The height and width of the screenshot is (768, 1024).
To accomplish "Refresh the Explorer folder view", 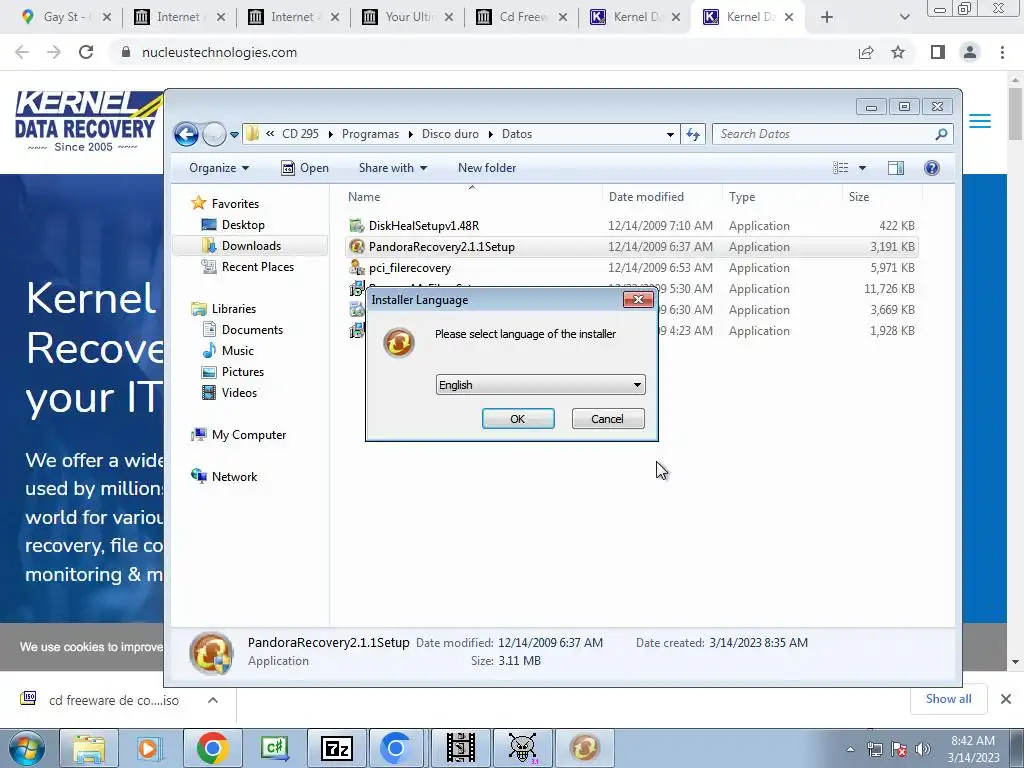I will point(693,135).
